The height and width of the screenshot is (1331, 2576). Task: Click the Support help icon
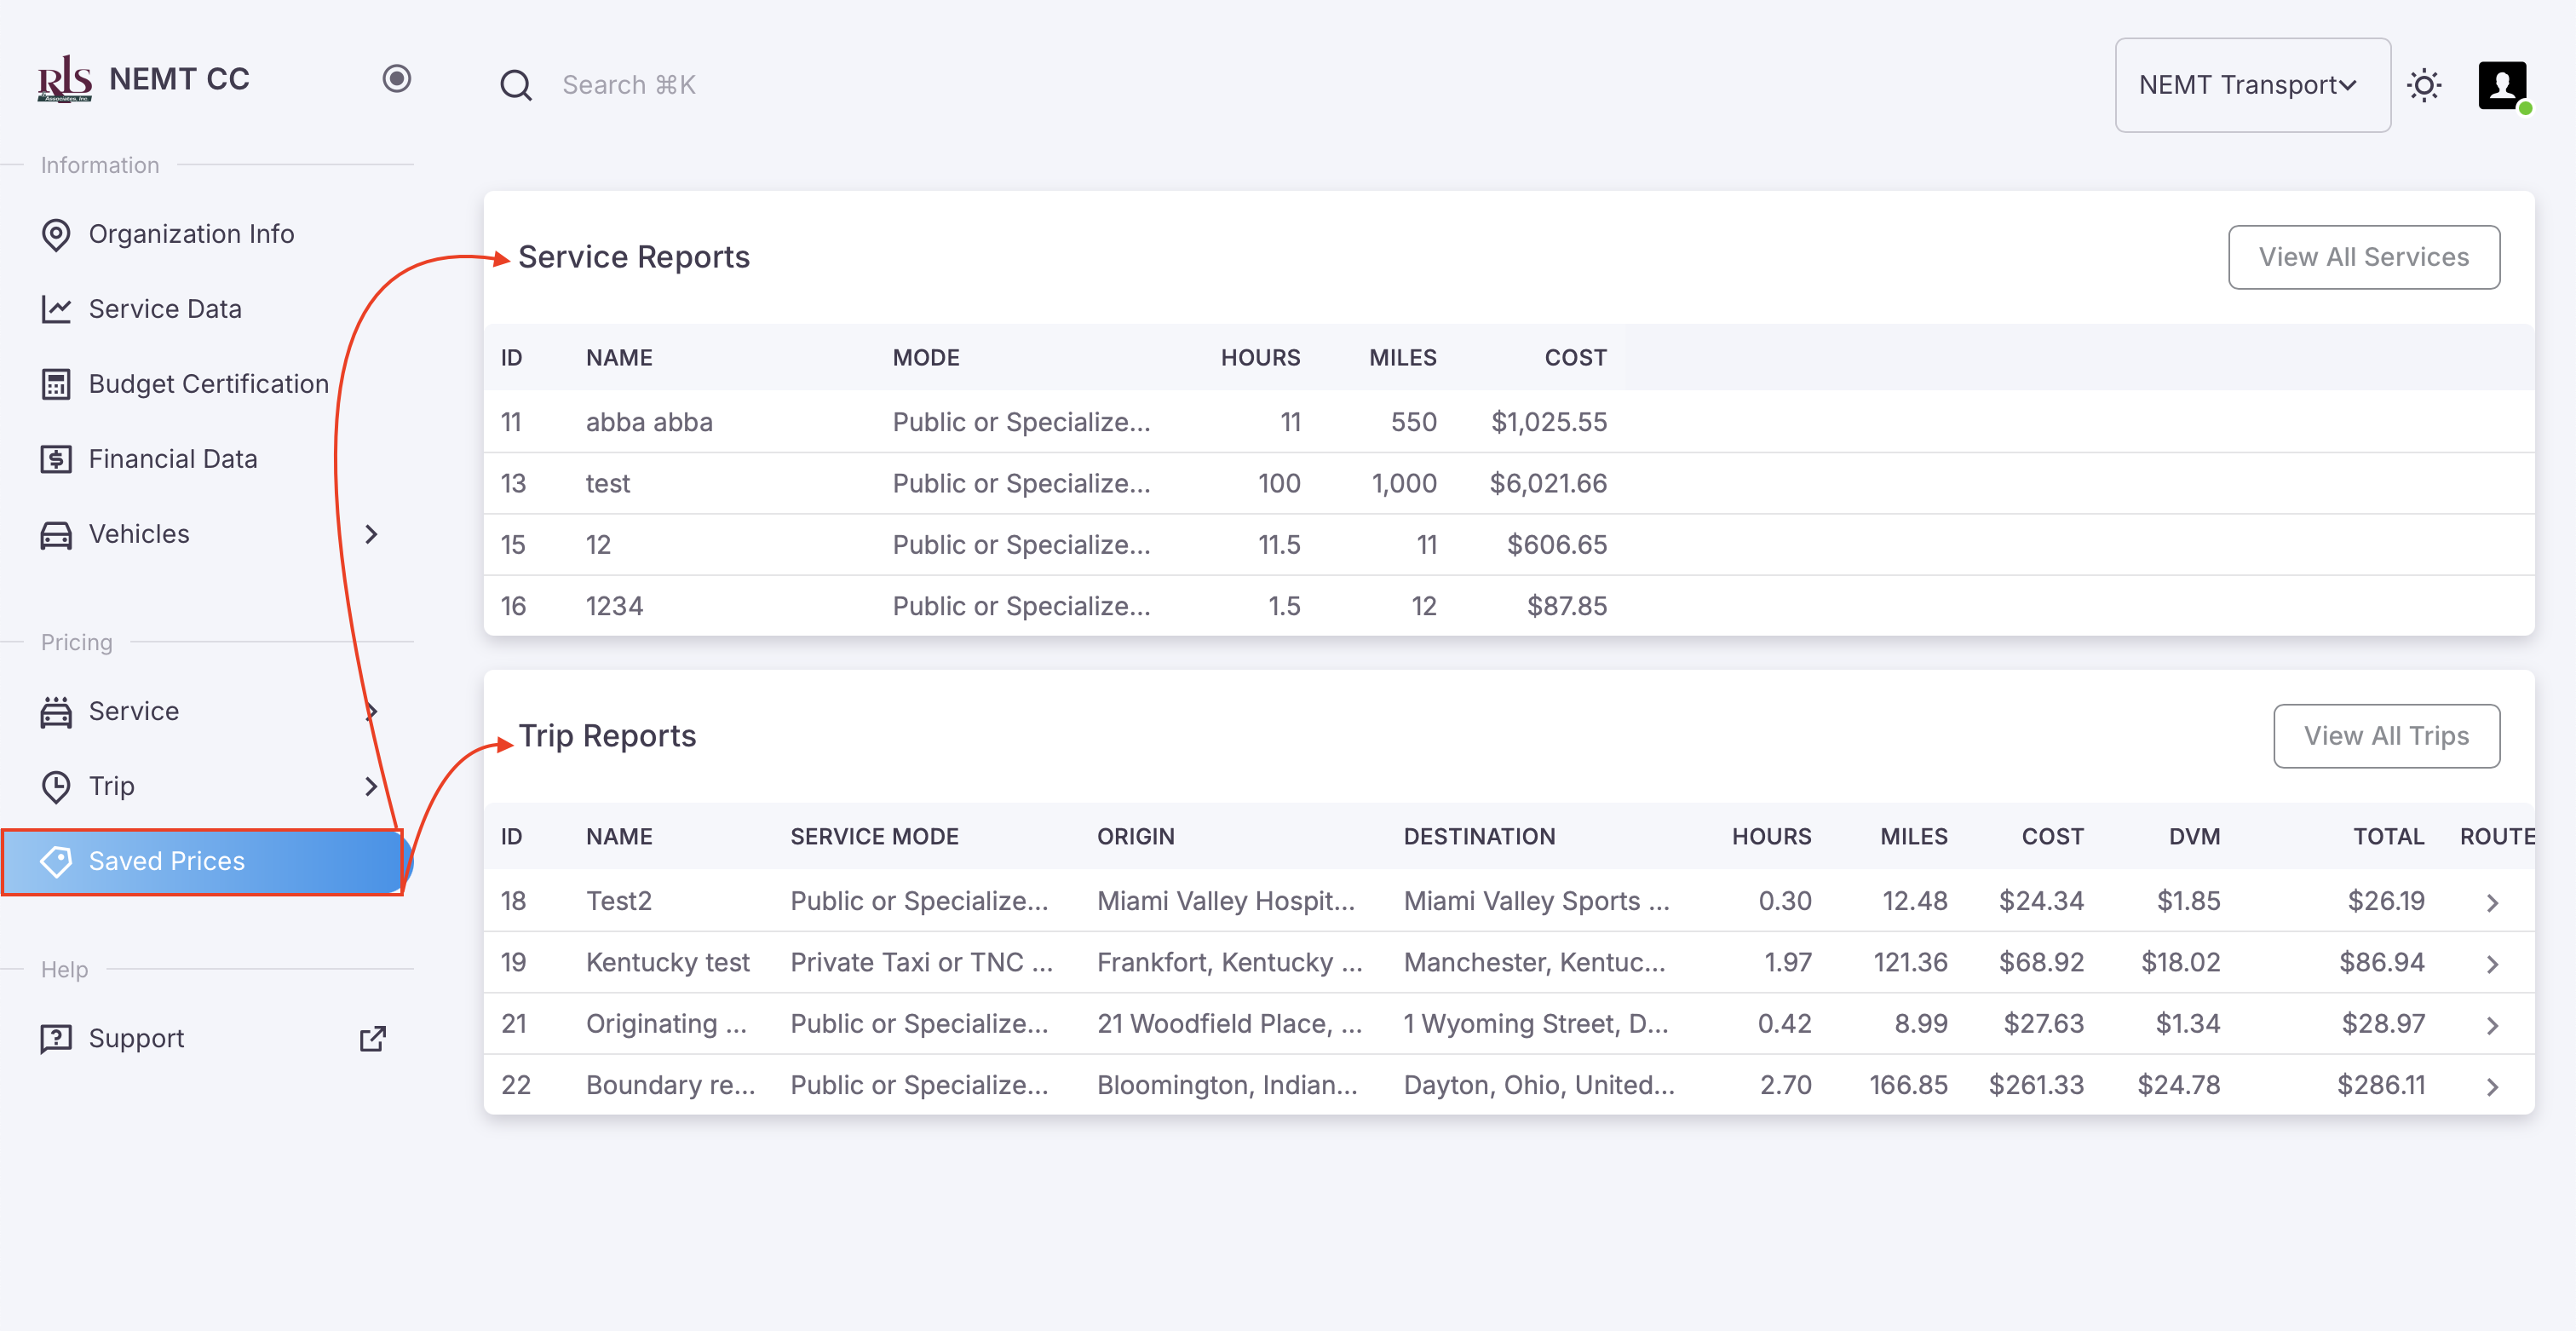click(x=56, y=1039)
